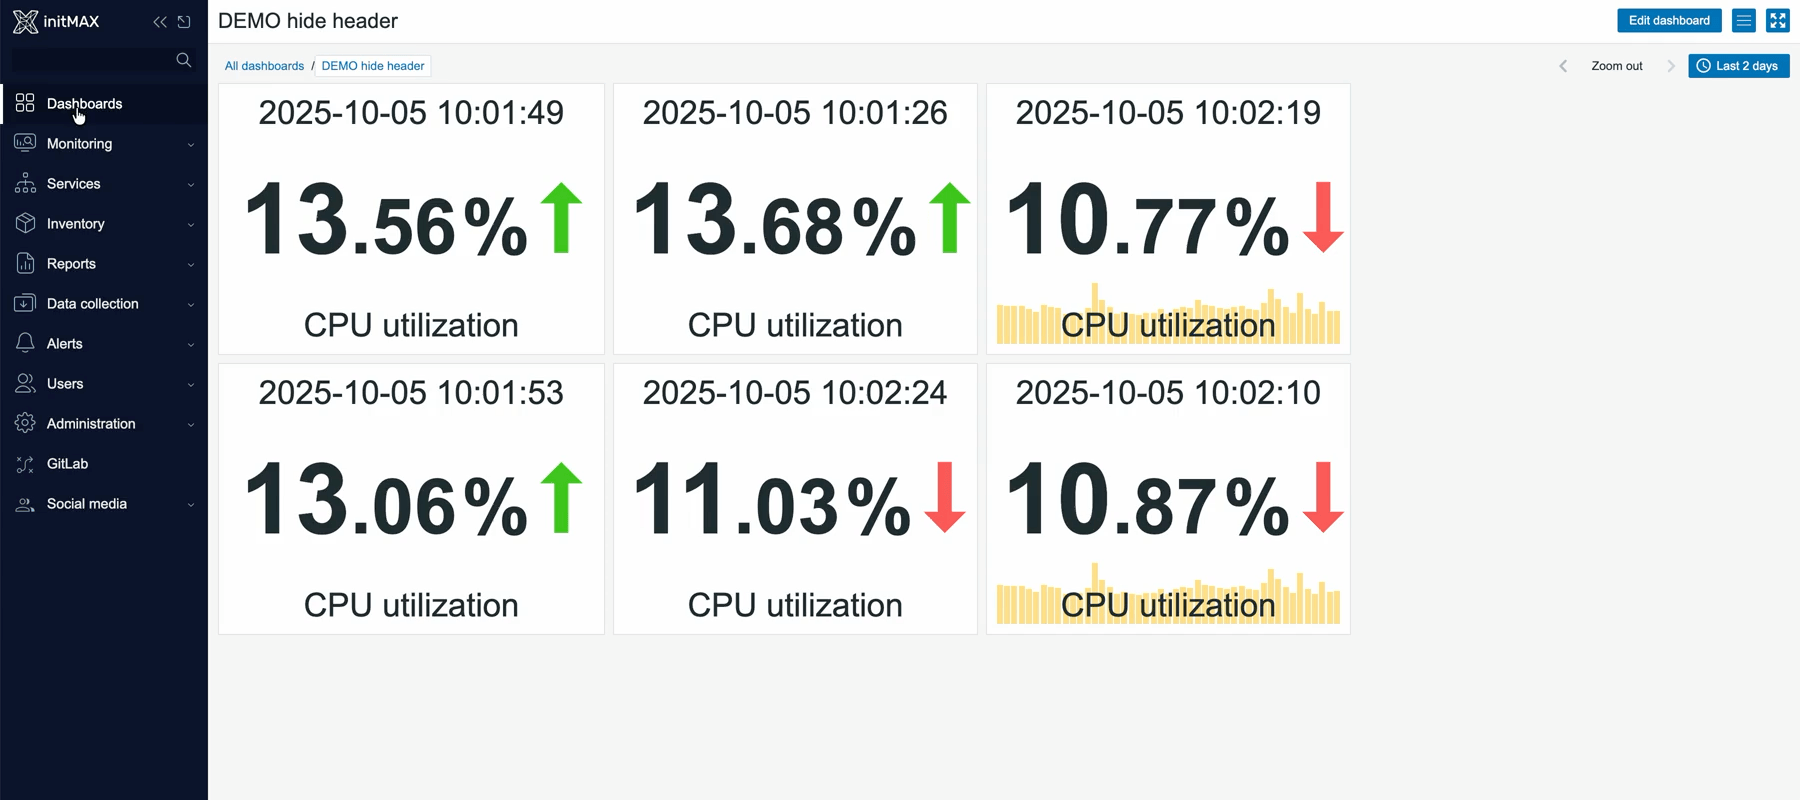The width and height of the screenshot is (1800, 800).
Task: Click the GitLab sidebar icon
Action: pos(25,464)
